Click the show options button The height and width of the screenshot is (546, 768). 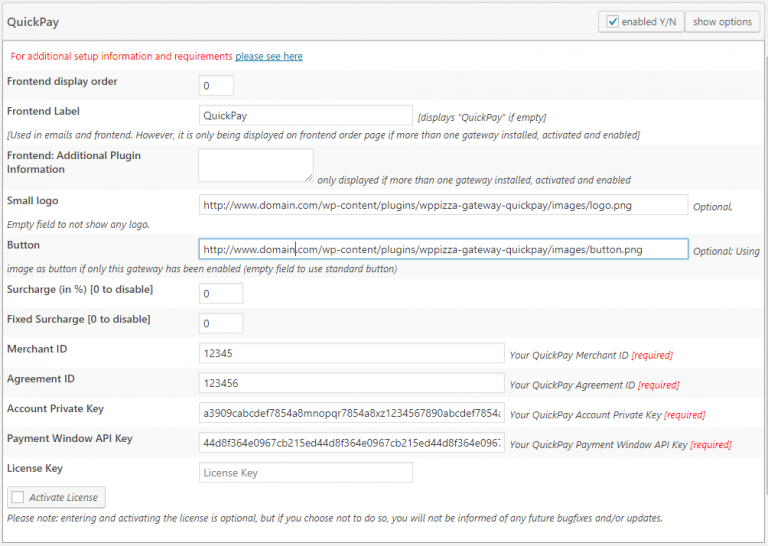tap(722, 22)
